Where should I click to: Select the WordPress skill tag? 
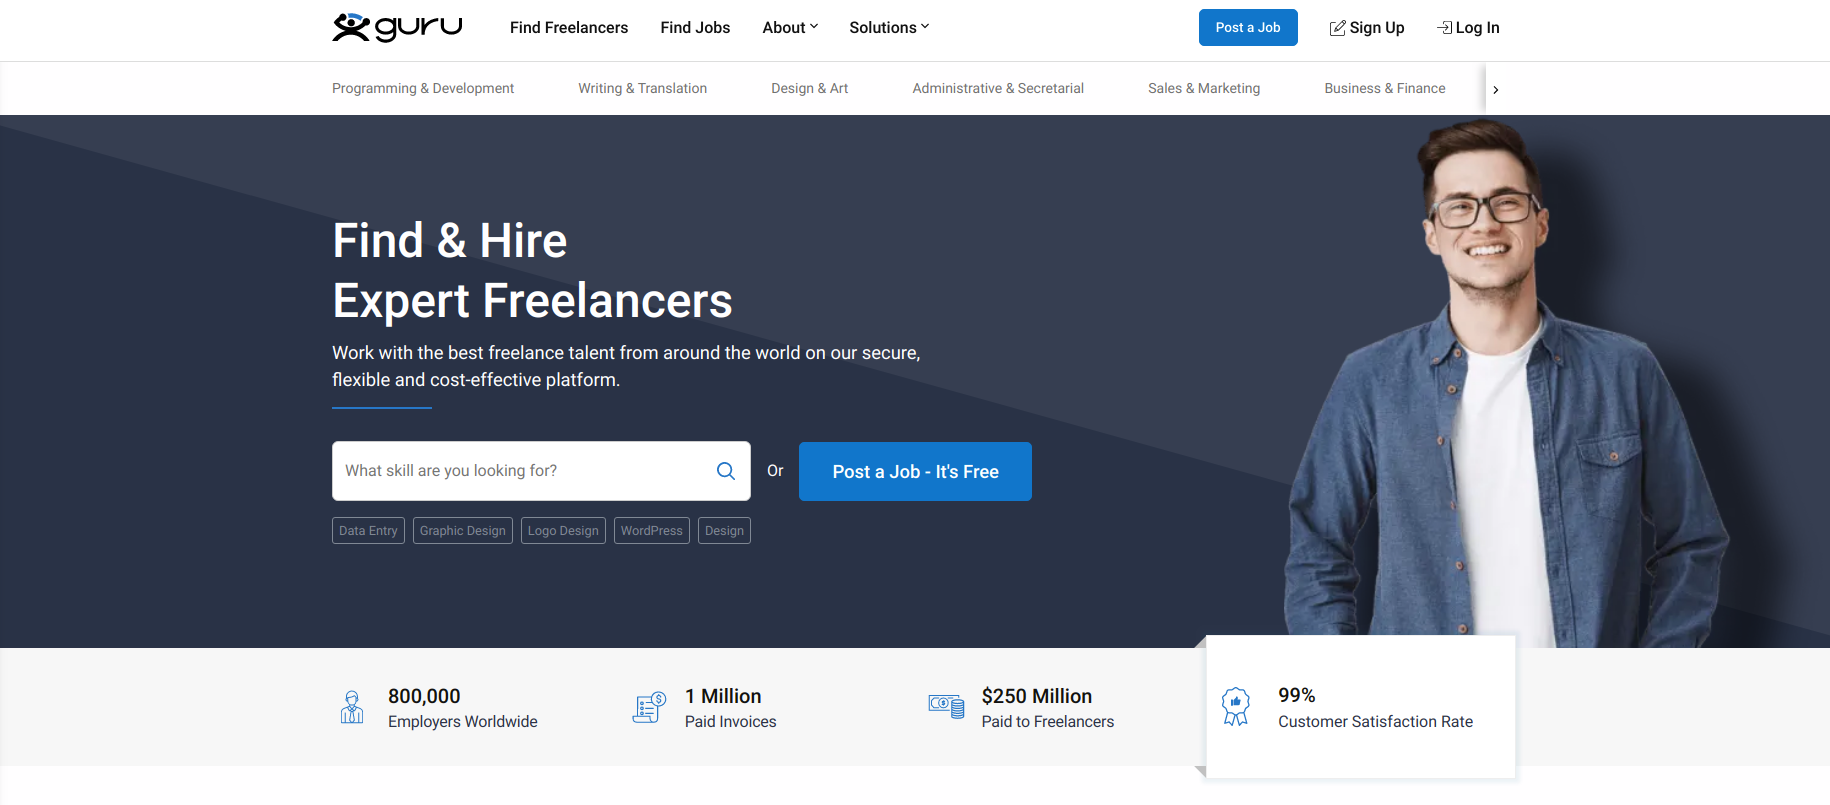(651, 531)
